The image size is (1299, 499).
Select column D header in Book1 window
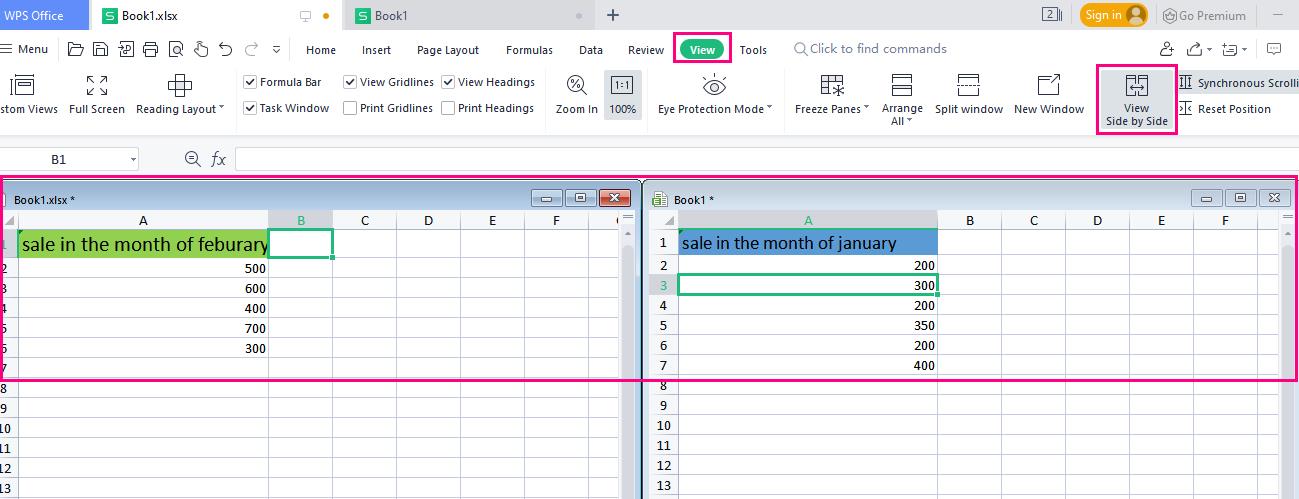click(1097, 220)
